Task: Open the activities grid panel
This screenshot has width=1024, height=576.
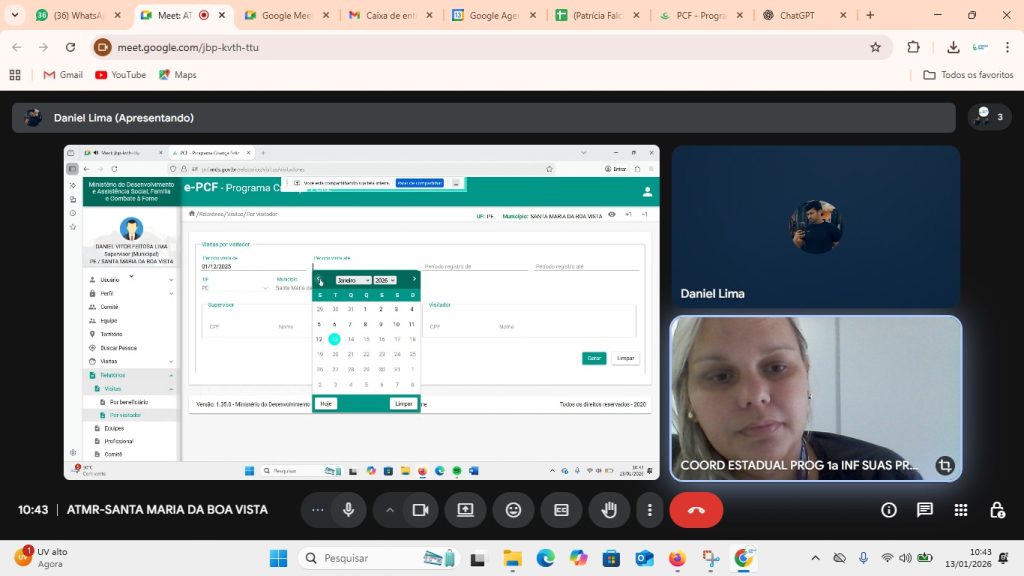Action: [961, 510]
